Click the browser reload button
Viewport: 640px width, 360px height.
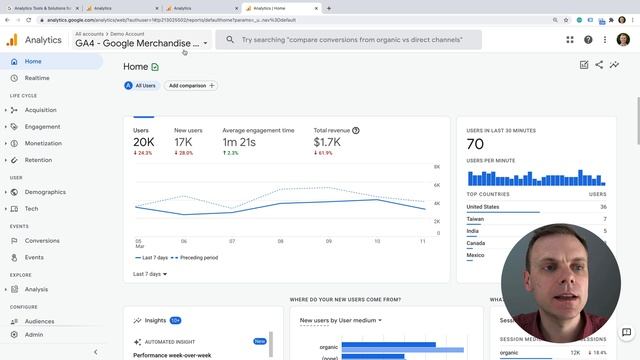pyautogui.click(x=28, y=20)
